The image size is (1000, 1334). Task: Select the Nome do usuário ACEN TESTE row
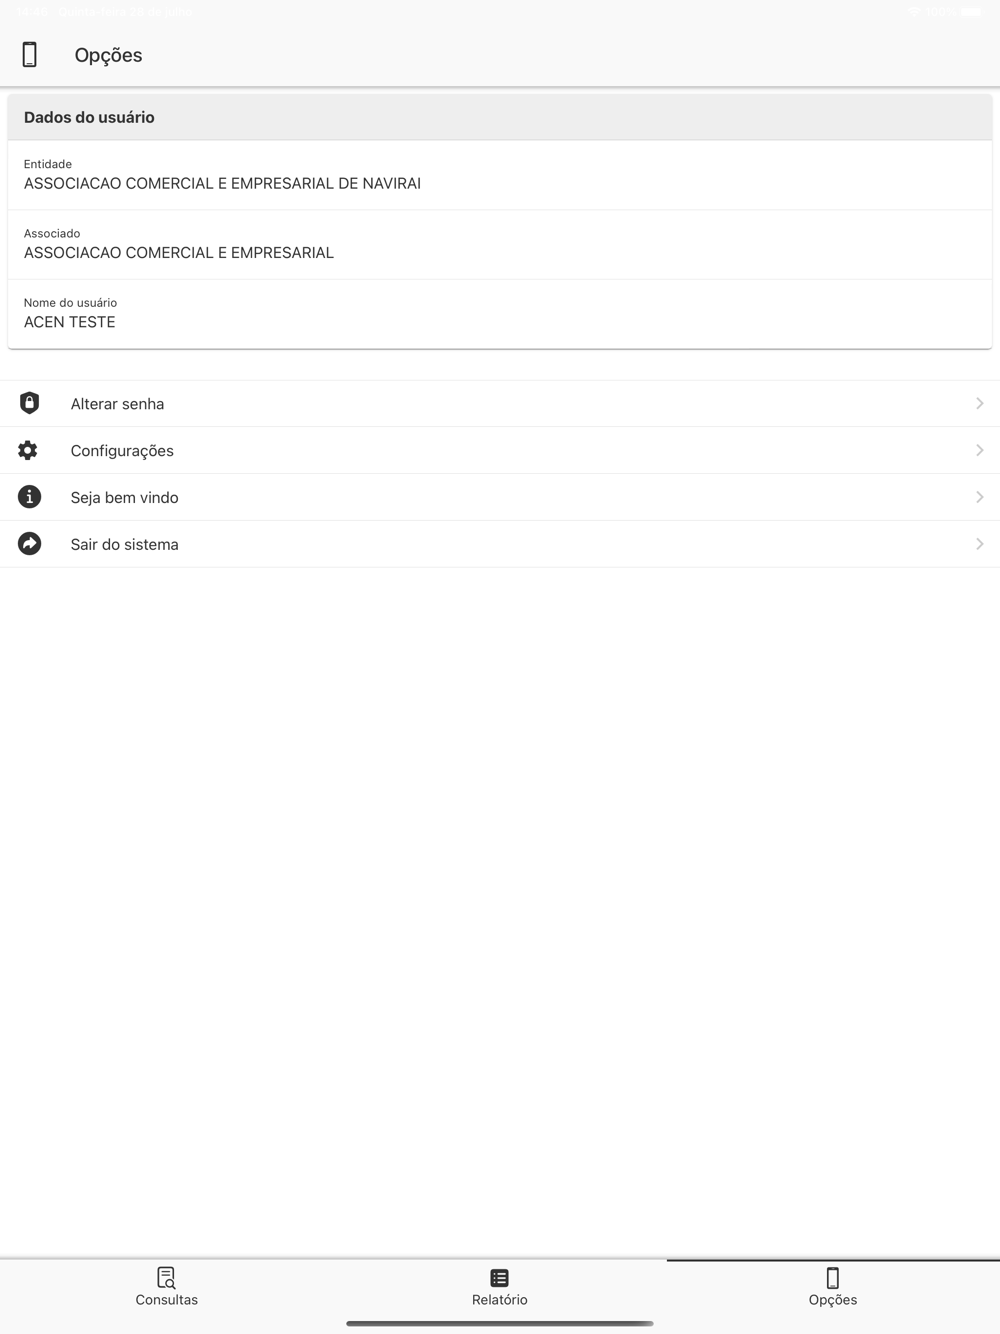click(500, 314)
